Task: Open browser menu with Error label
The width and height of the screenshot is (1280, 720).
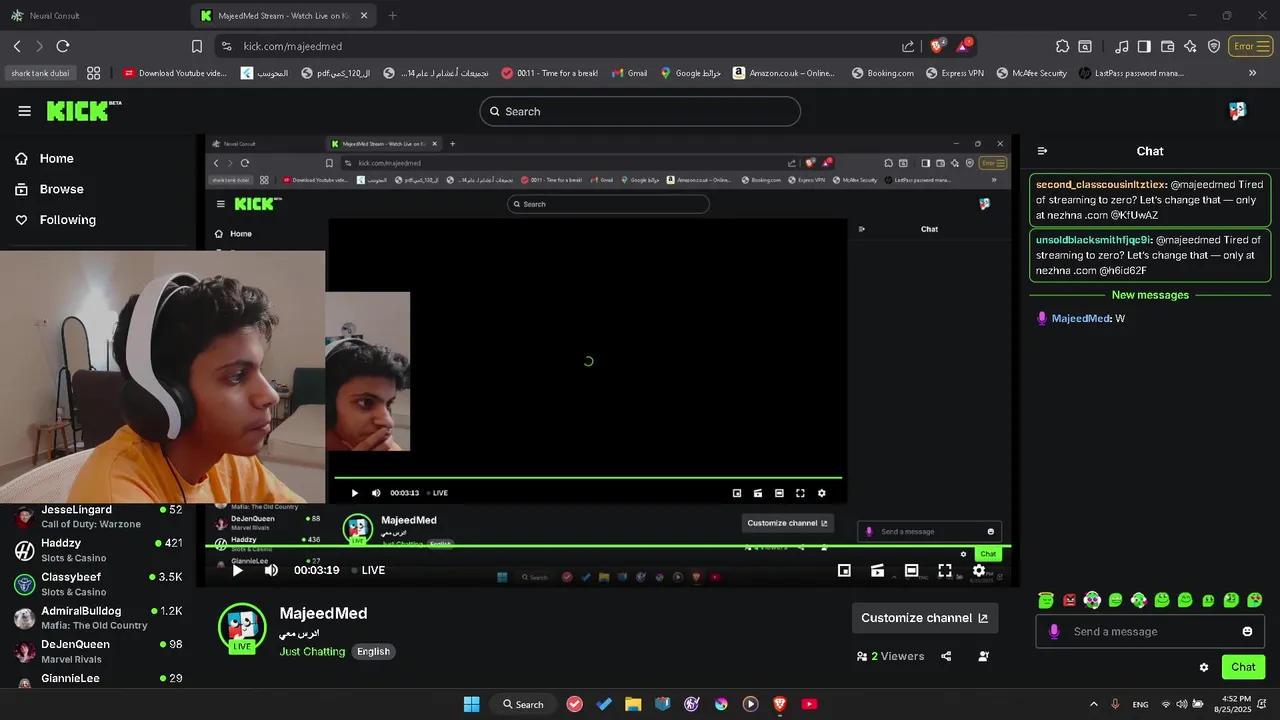Action: [1252, 46]
